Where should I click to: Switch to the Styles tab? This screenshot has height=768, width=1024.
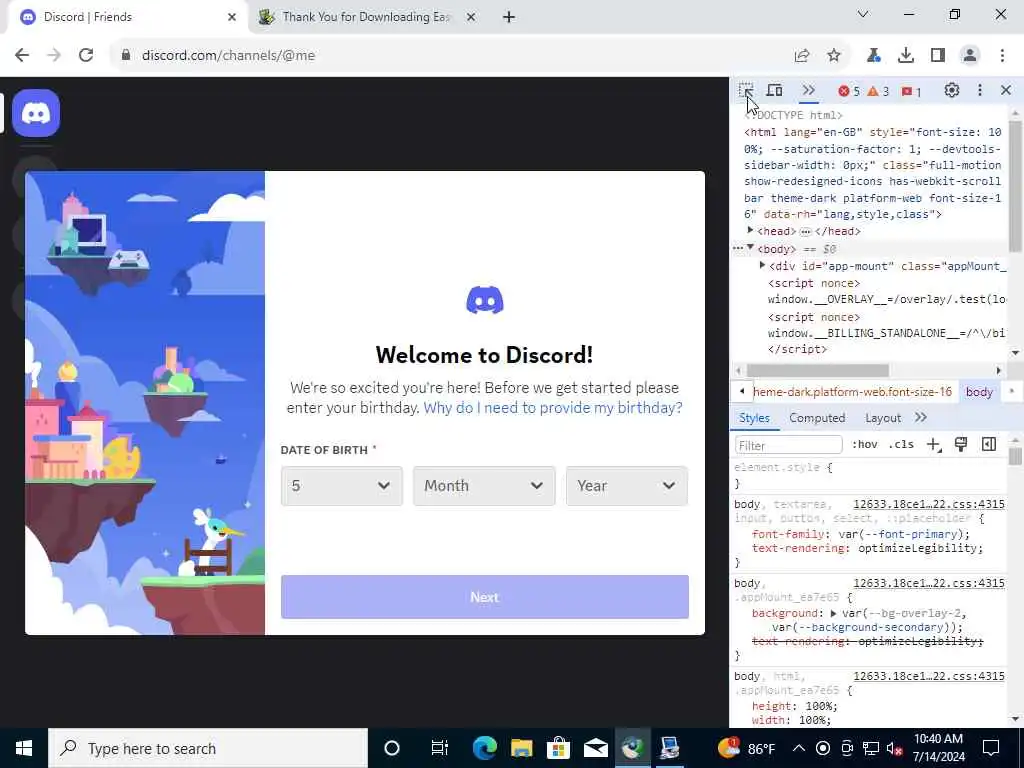(x=754, y=418)
